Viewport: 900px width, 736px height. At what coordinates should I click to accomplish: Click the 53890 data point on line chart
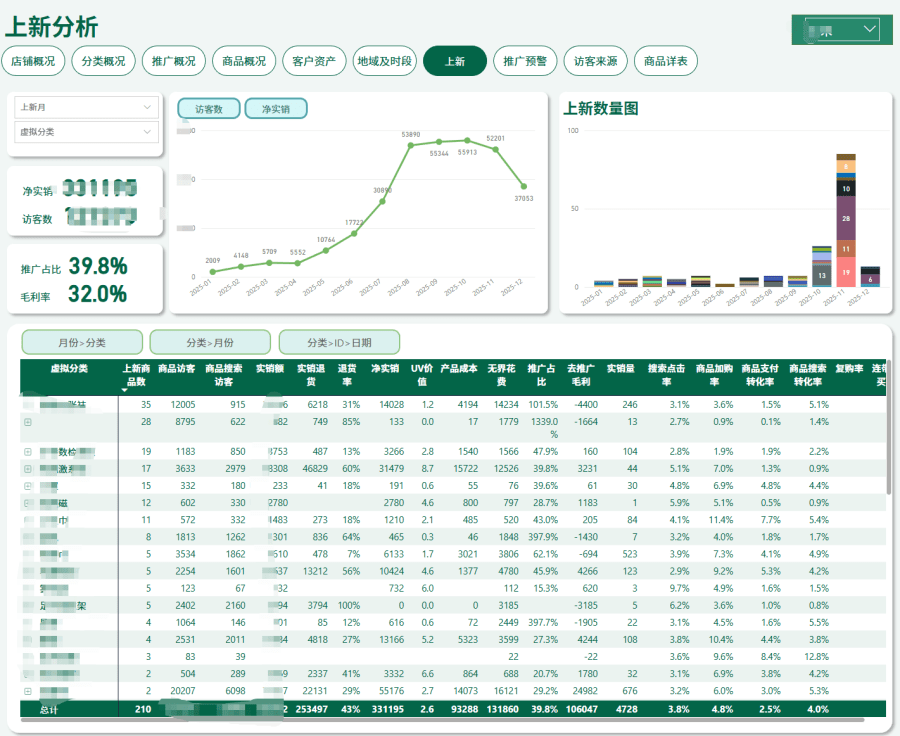(410, 145)
